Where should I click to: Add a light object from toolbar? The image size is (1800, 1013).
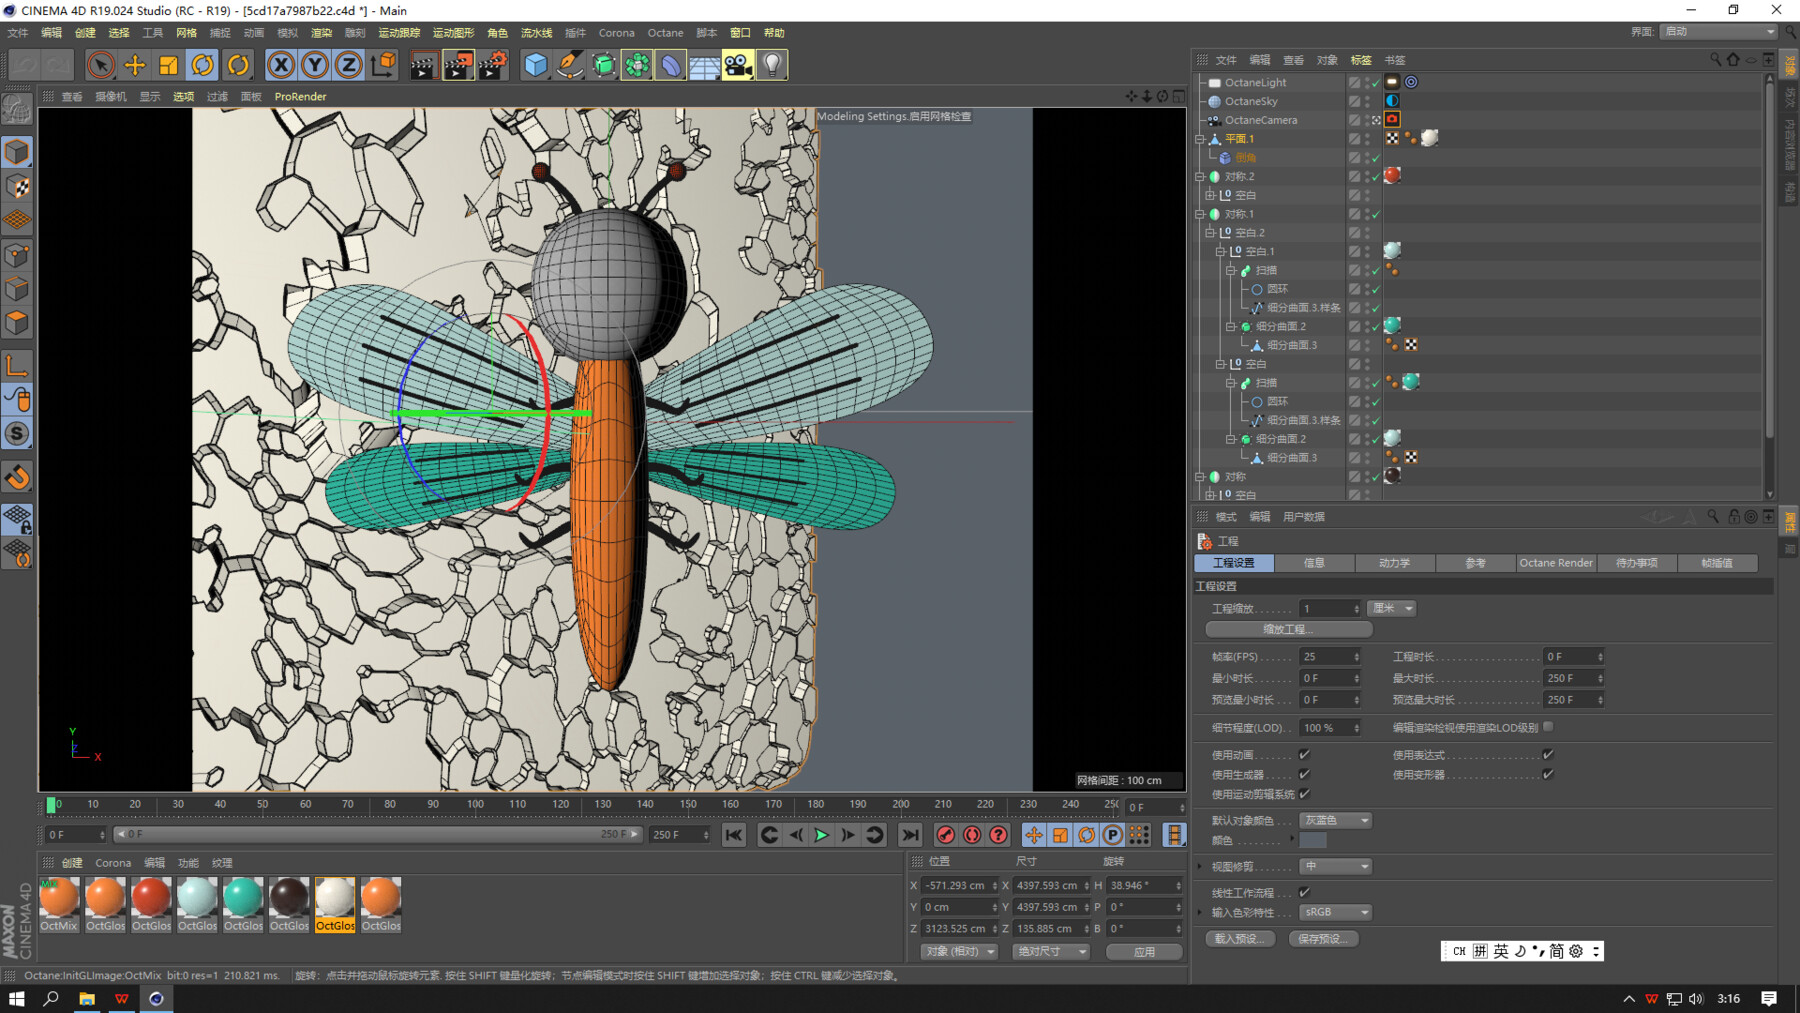point(772,65)
